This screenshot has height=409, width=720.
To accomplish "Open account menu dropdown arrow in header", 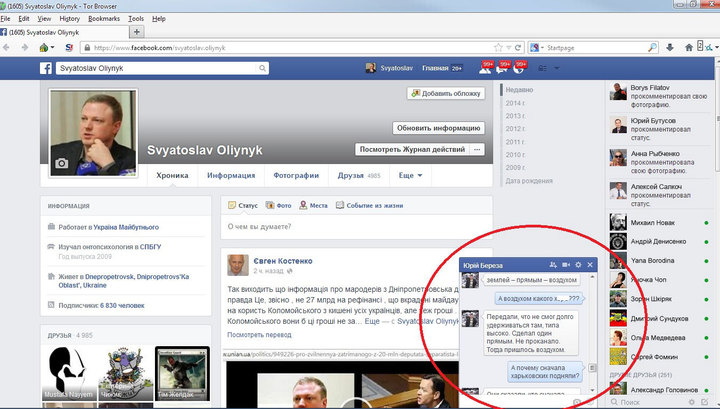I will pyautogui.click(x=558, y=69).
